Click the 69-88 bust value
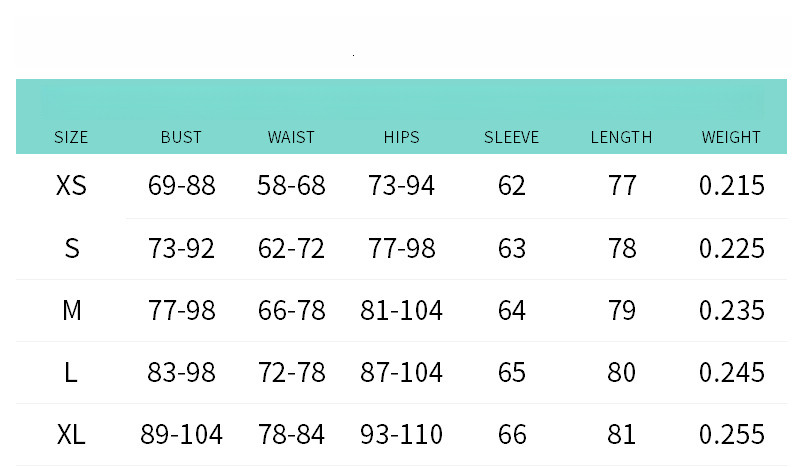The height and width of the screenshot is (467, 801). click(181, 185)
